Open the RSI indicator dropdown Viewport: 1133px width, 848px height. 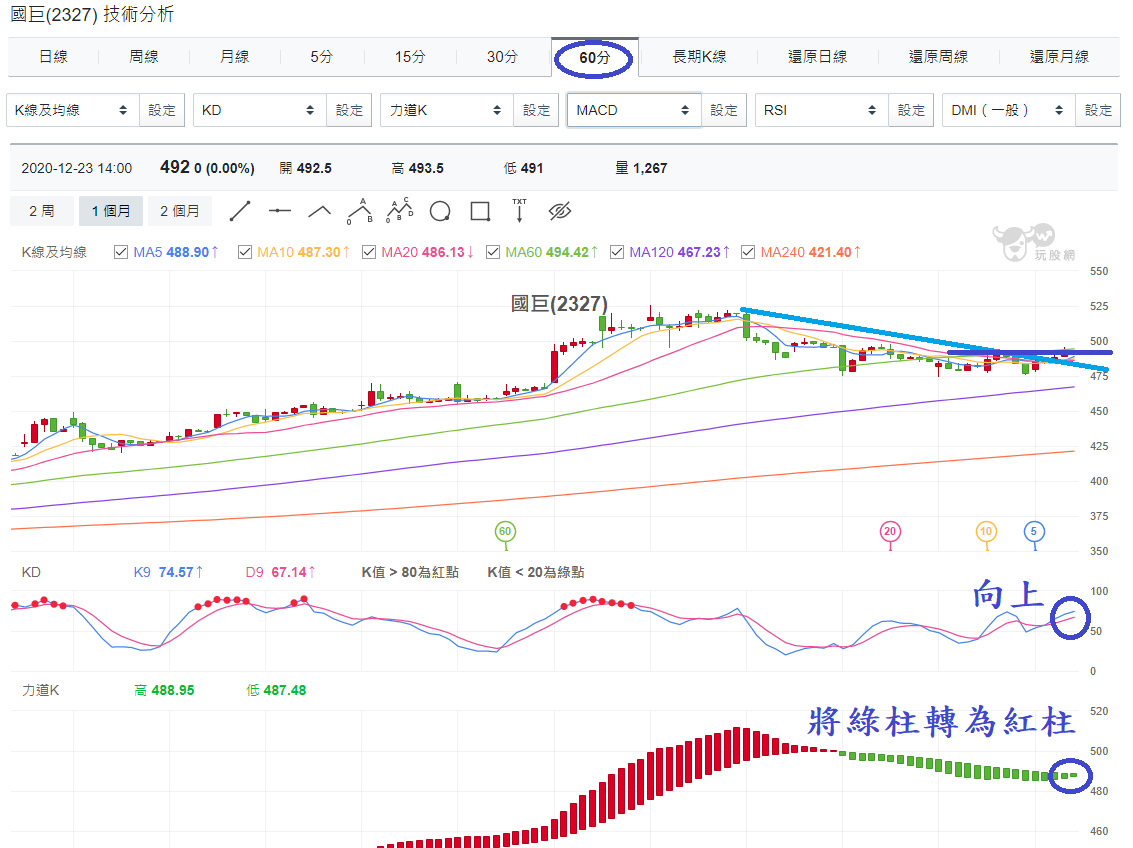(822, 110)
